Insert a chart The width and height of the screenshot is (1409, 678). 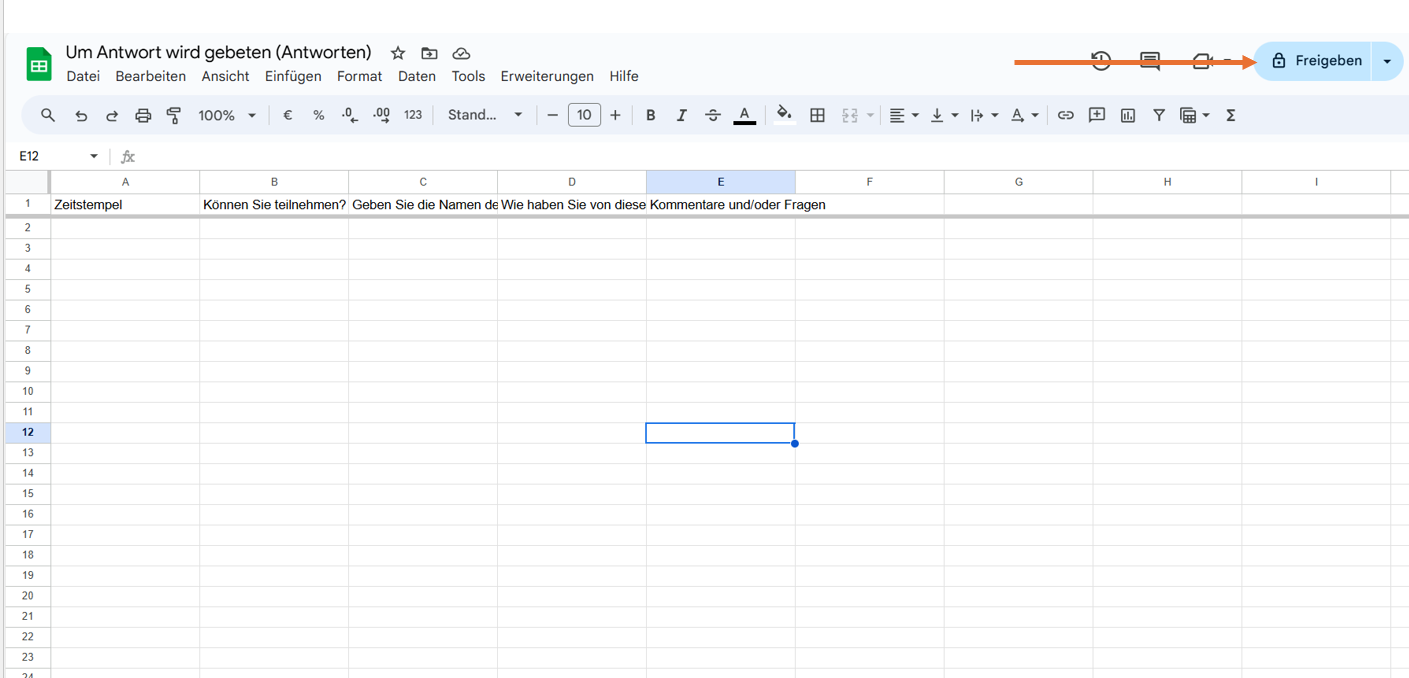pos(1128,115)
